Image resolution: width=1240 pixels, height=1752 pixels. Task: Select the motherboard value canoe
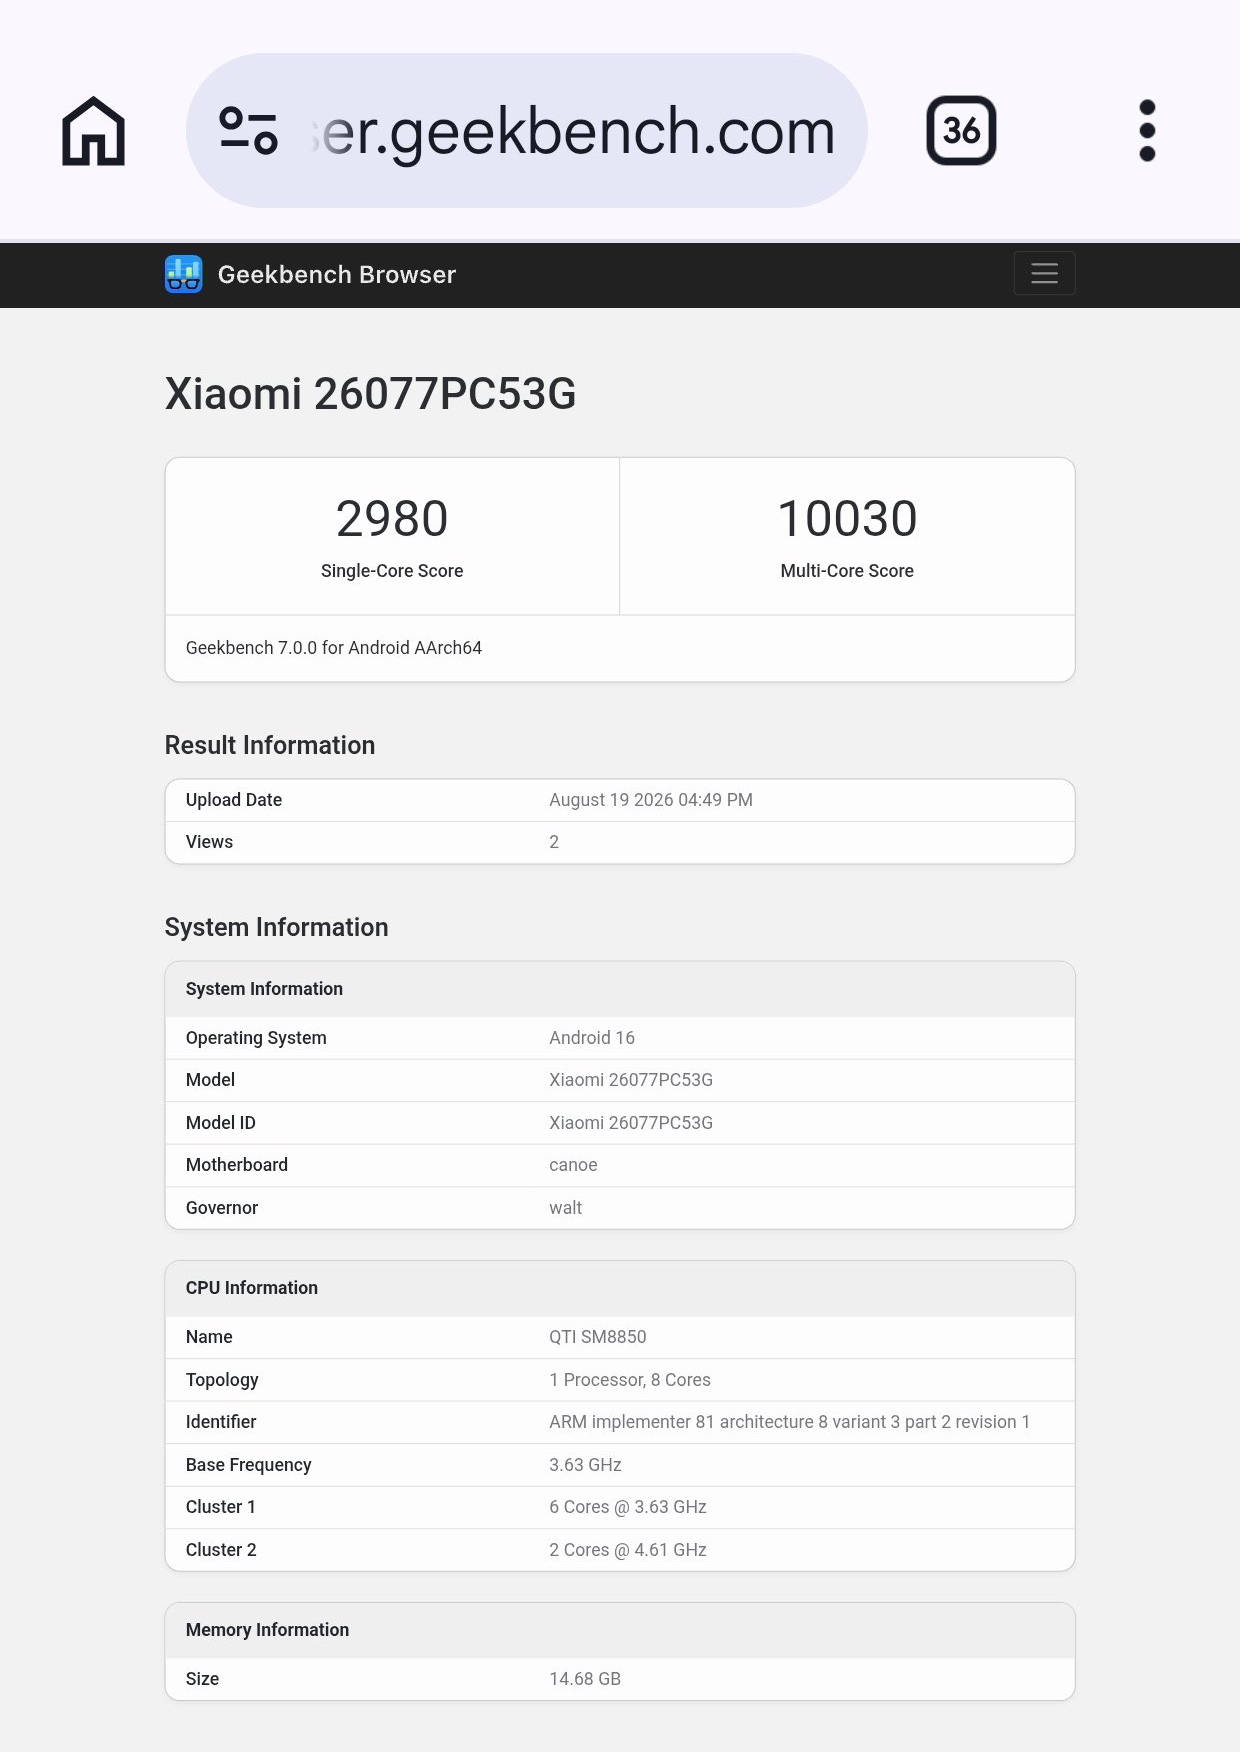573,1165
